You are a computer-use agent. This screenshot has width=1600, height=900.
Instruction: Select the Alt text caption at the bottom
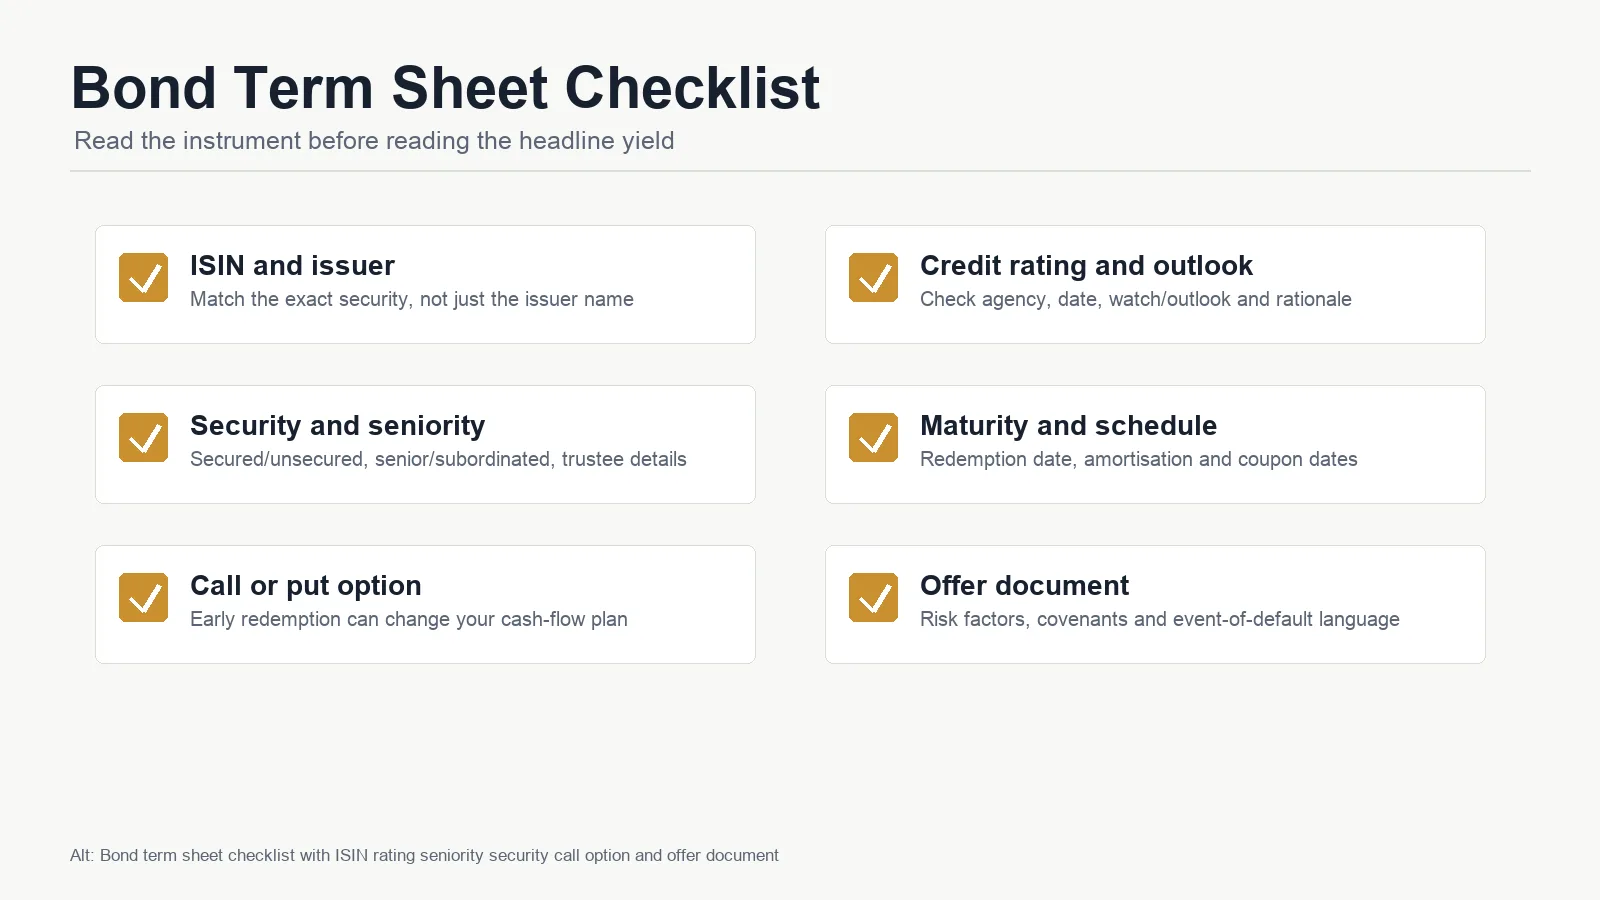[x=424, y=855]
